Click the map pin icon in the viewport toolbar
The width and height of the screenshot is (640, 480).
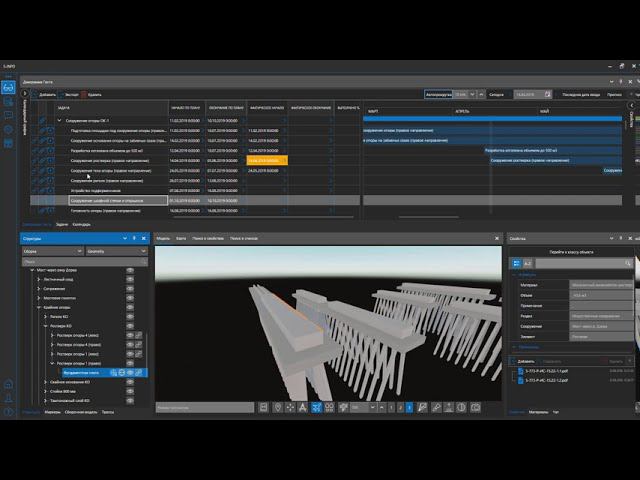click(x=278, y=407)
